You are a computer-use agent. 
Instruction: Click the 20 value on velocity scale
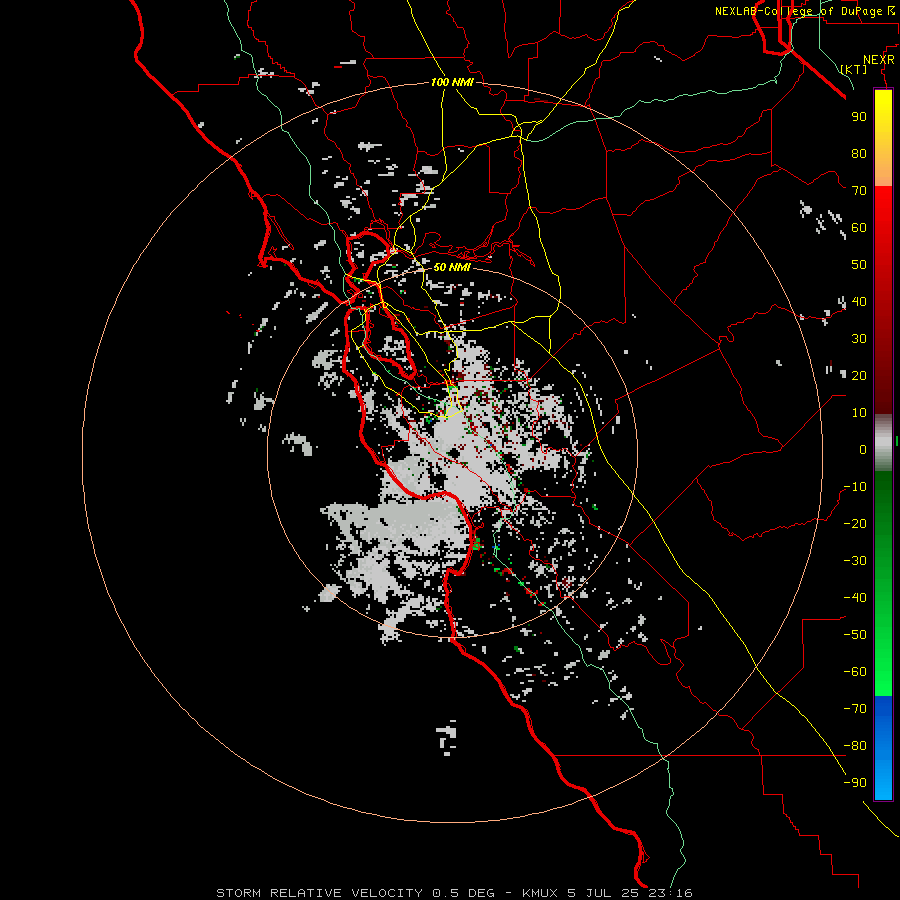pyautogui.click(x=859, y=375)
